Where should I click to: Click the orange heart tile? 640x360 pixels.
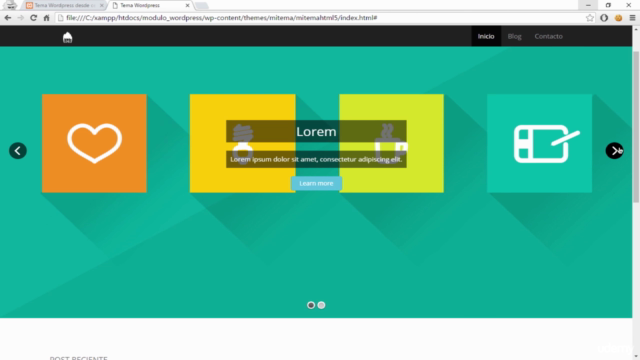94,143
